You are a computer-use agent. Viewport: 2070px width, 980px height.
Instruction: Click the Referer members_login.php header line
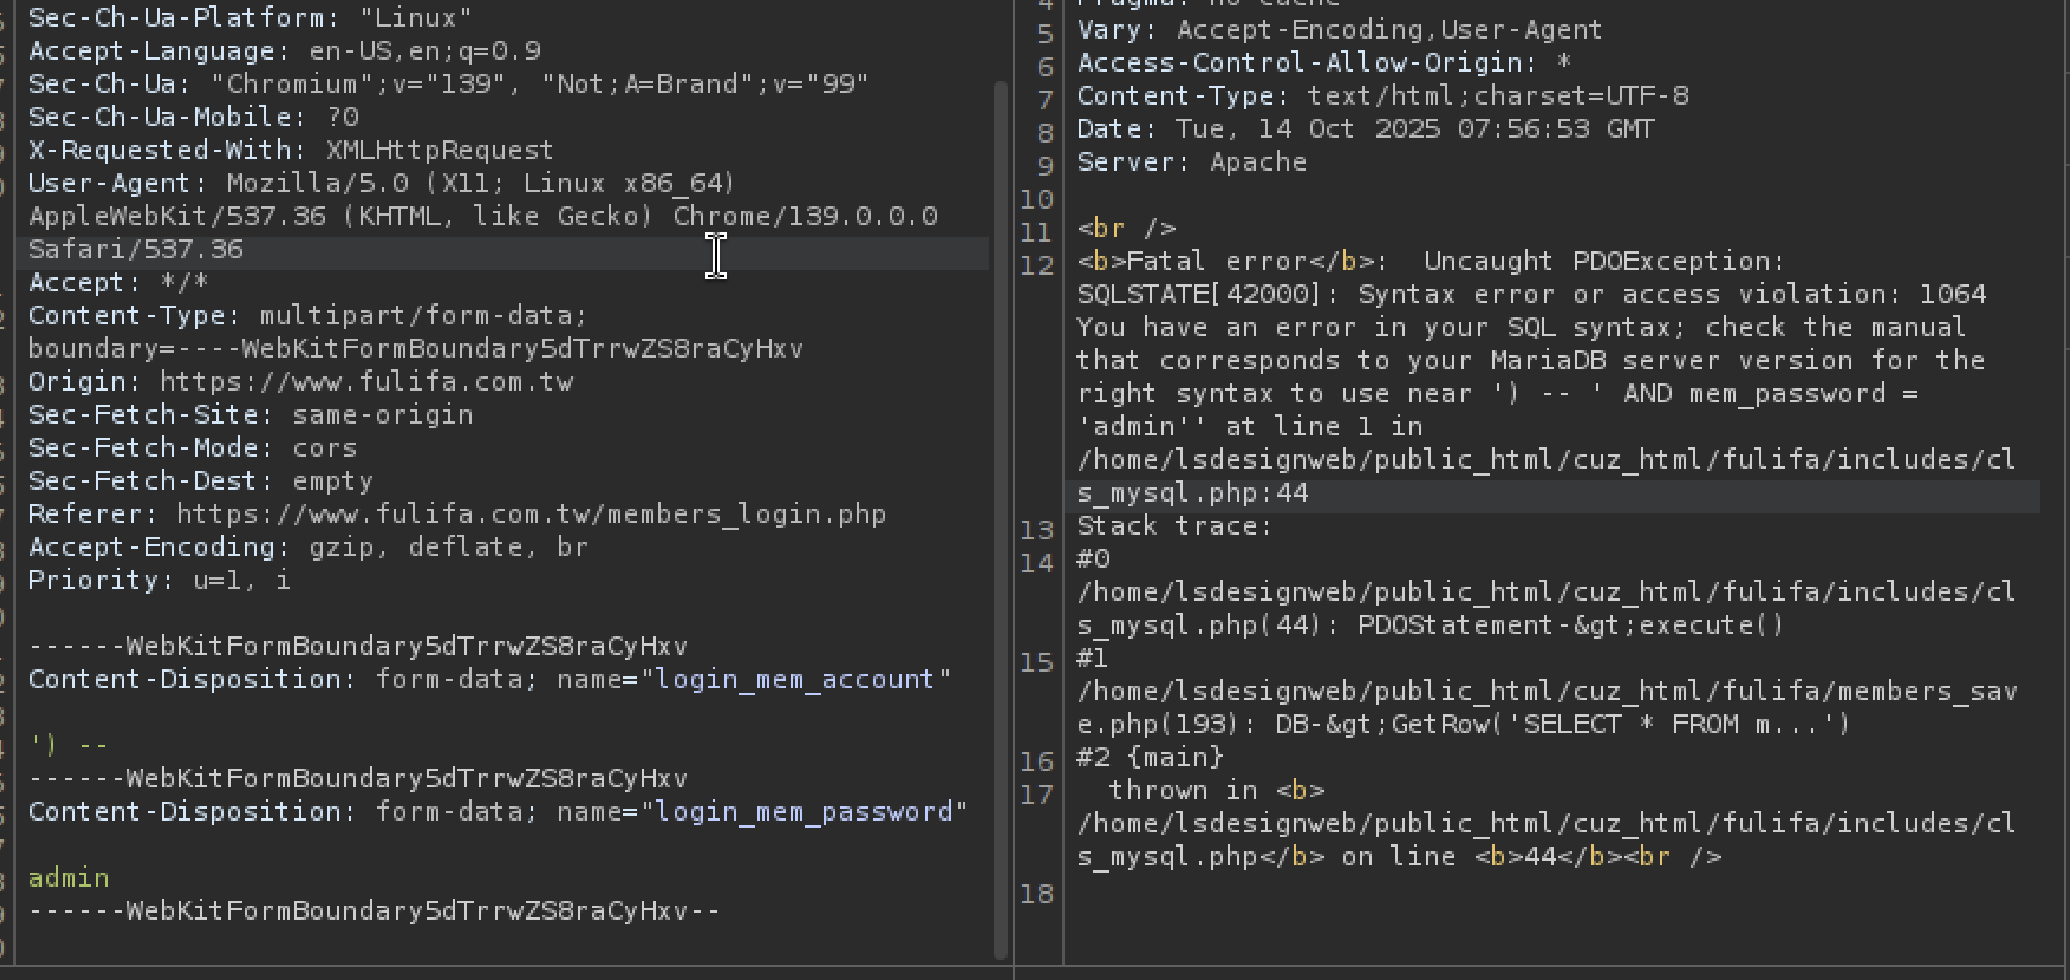(x=457, y=513)
